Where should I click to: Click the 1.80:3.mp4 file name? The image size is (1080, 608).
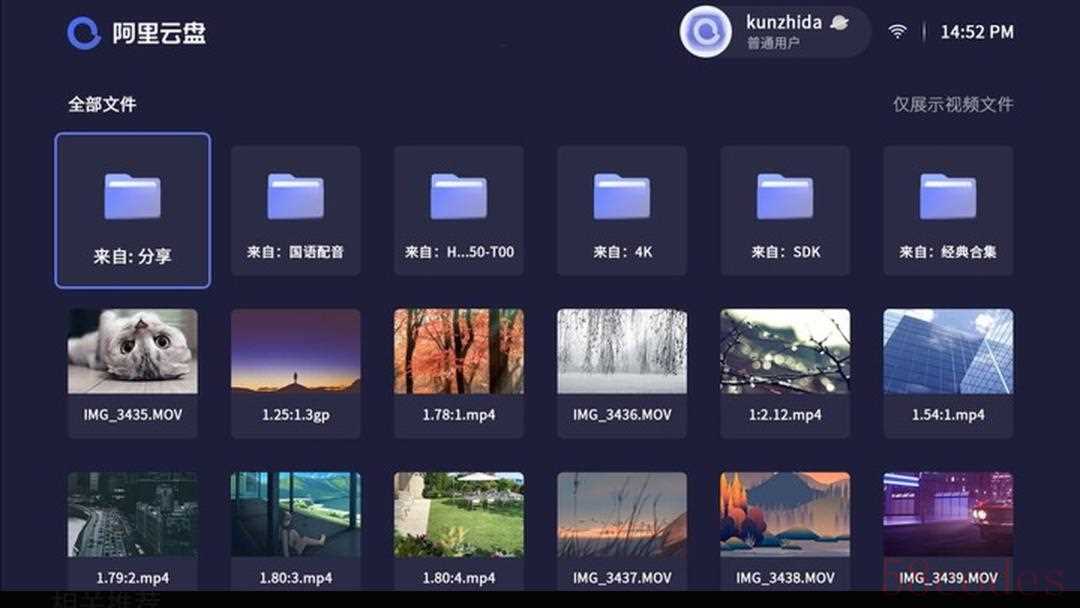pos(295,578)
